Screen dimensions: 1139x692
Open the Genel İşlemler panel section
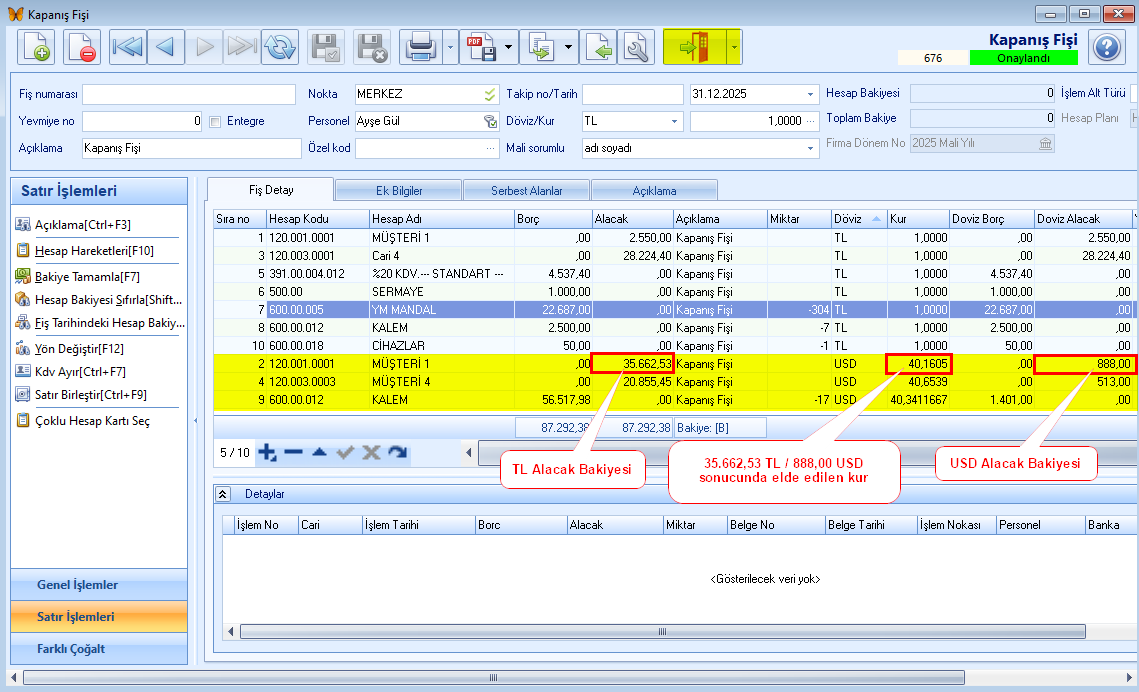pos(78,585)
